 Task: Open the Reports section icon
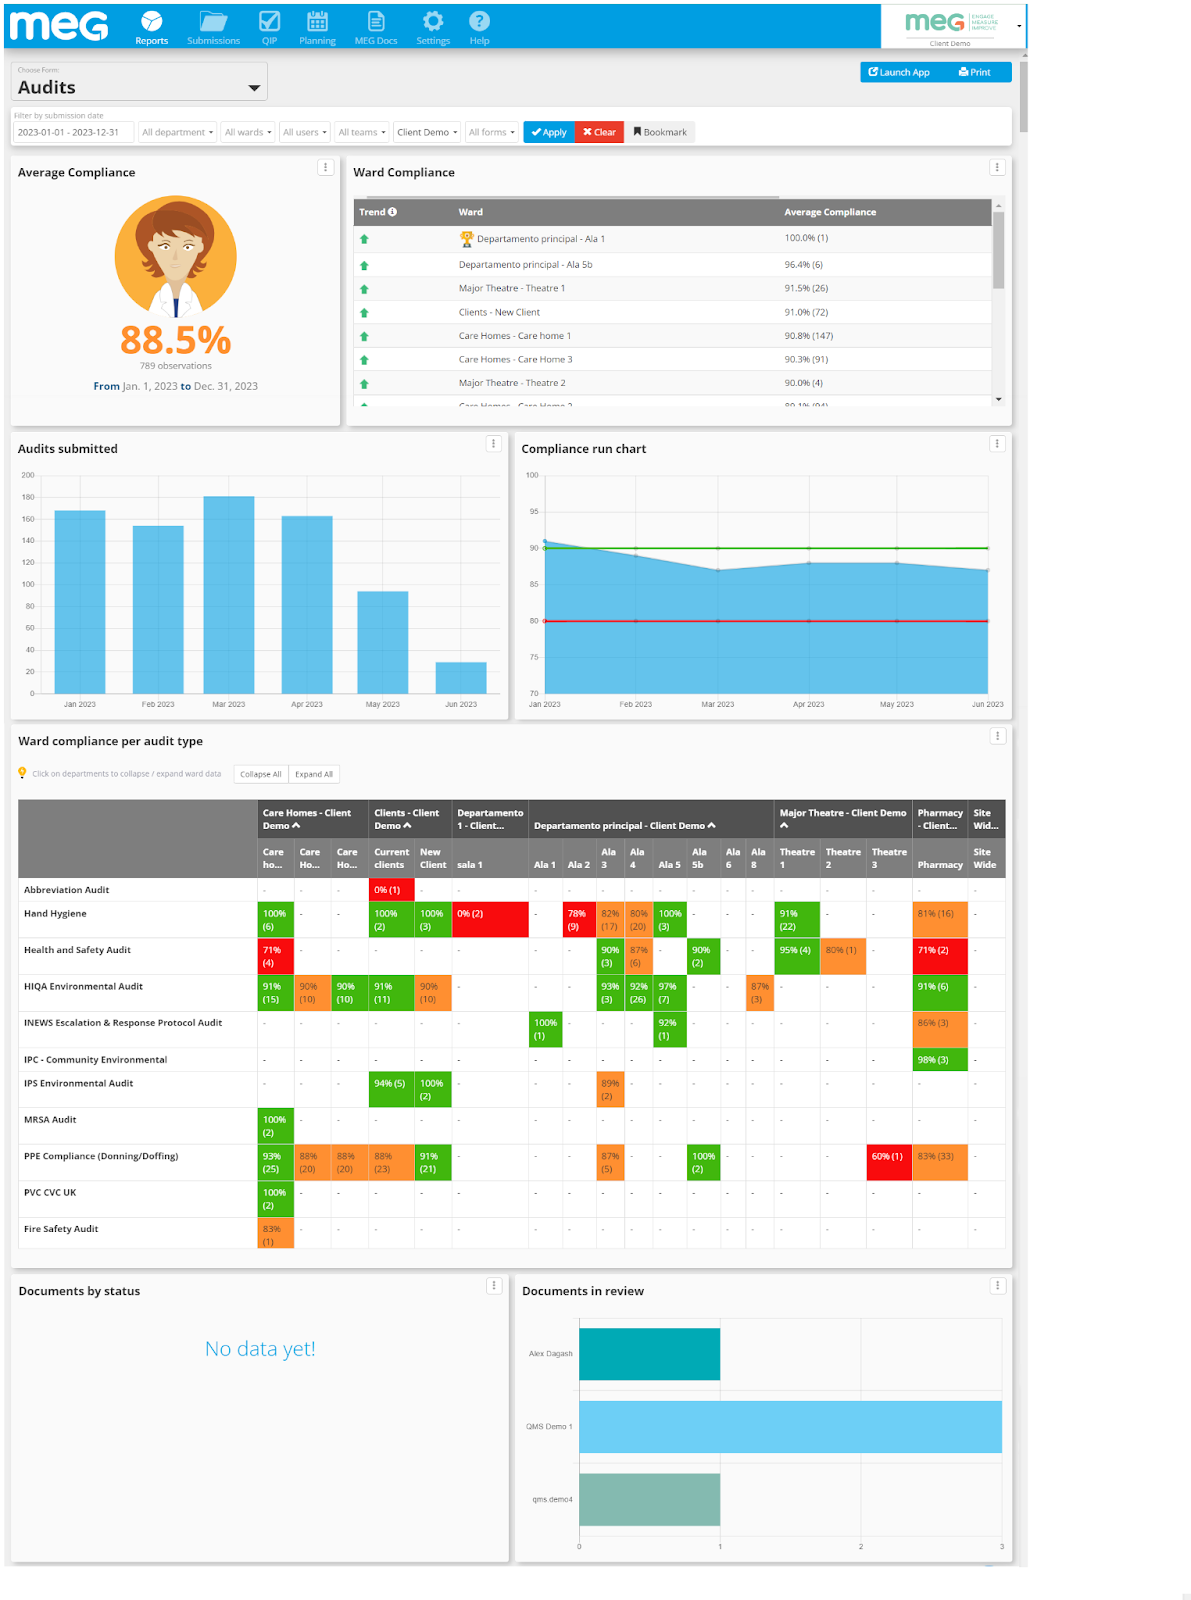151,21
